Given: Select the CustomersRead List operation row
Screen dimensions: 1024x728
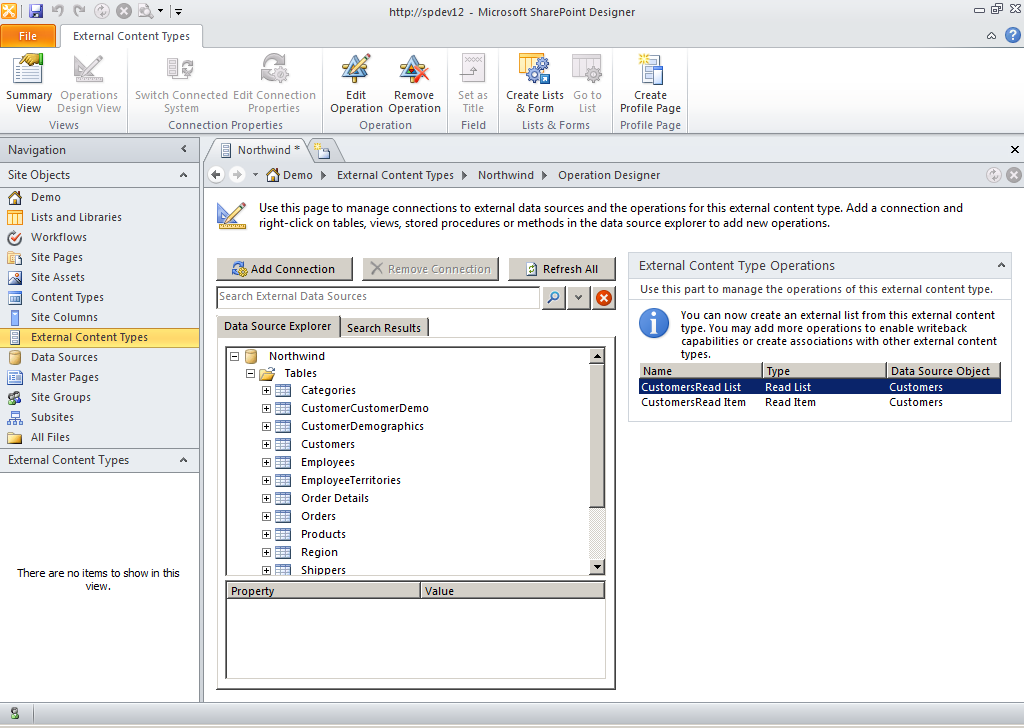Looking at the screenshot, I should (820, 387).
